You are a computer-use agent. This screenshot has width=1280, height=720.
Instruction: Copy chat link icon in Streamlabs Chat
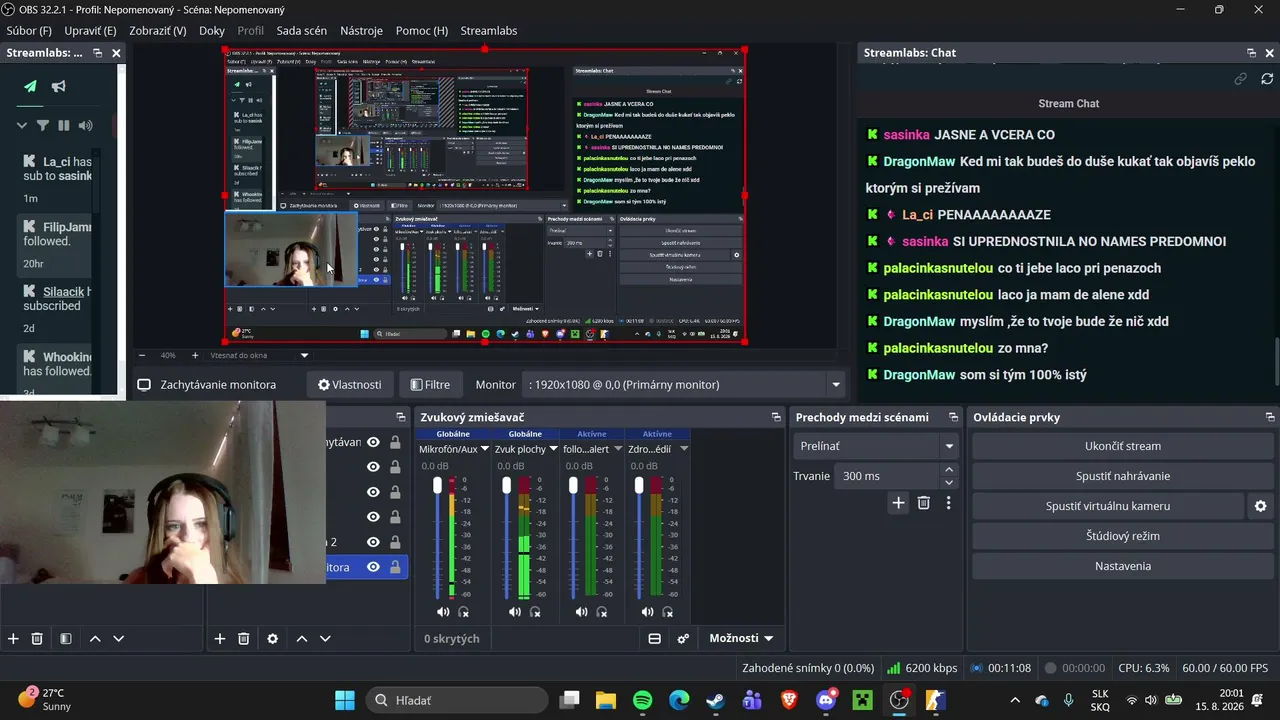[1241, 78]
